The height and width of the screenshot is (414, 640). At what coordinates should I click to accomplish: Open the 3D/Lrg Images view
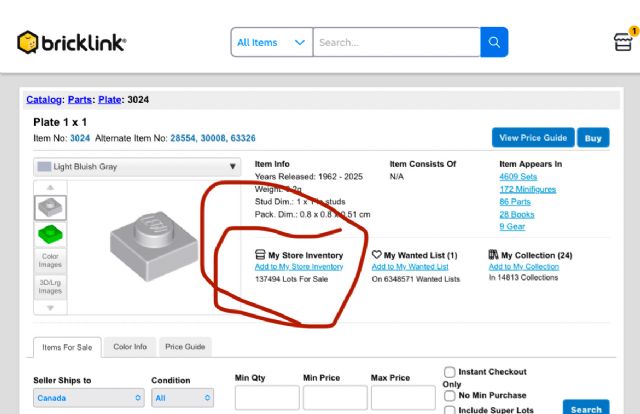pyautogui.click(x=51, y=287)
